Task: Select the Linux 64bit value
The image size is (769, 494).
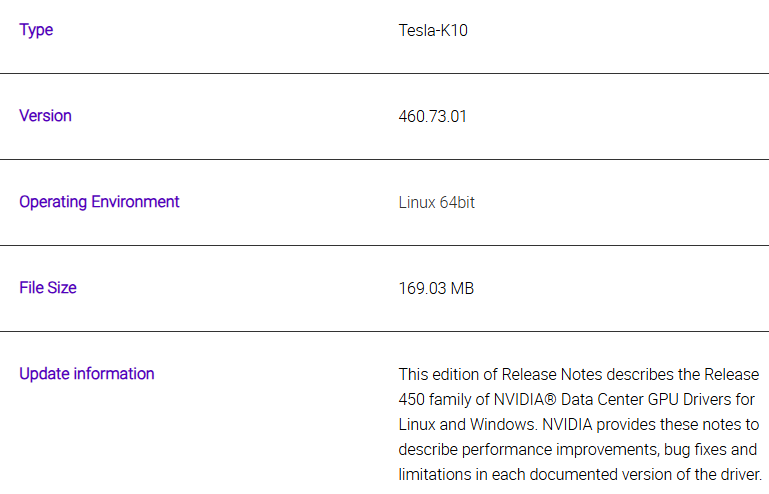Action: click(x=436, y=202)
